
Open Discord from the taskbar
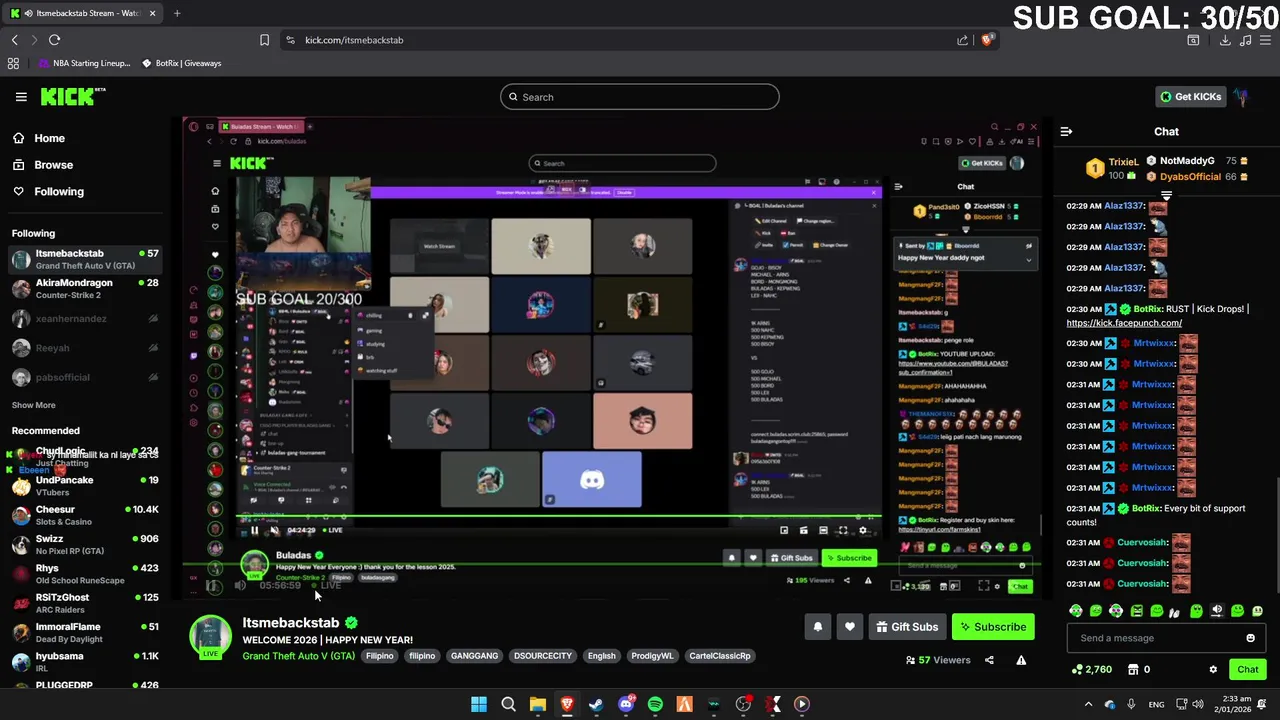(626, 704)
